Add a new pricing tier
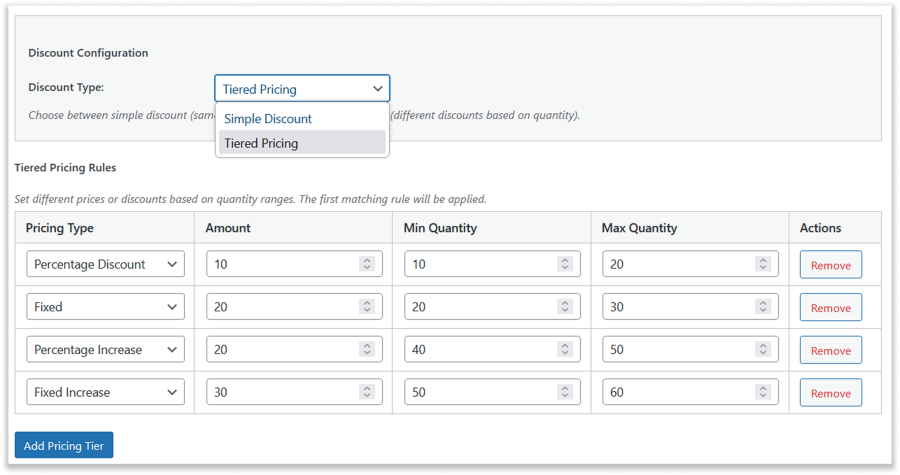Screen dimensions: 900x475 64,445
